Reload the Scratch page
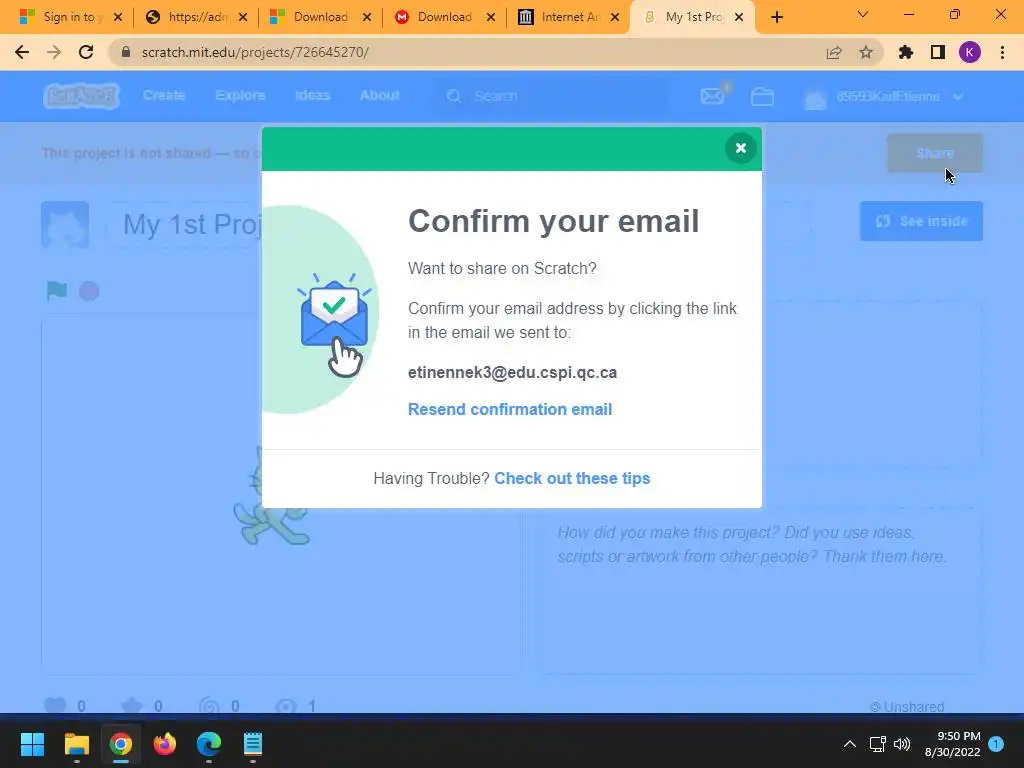1024x768 pixels. pos(86,52)
